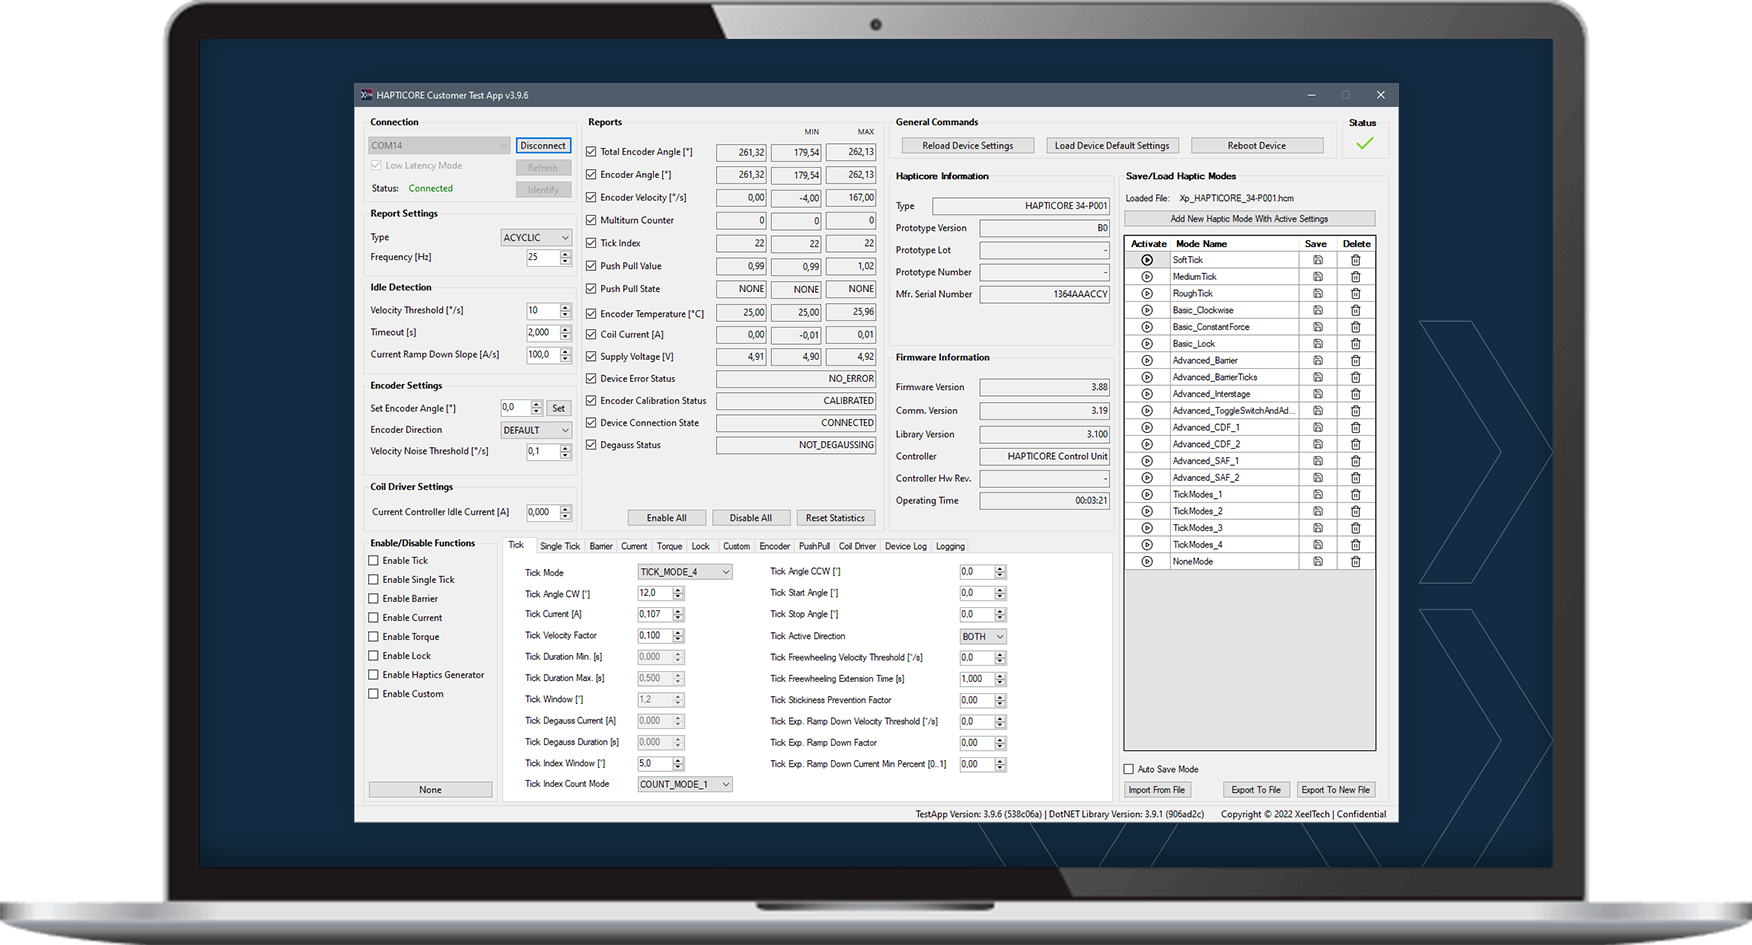Uncheck Total Encoder Angle report

[x=591, y=152]
